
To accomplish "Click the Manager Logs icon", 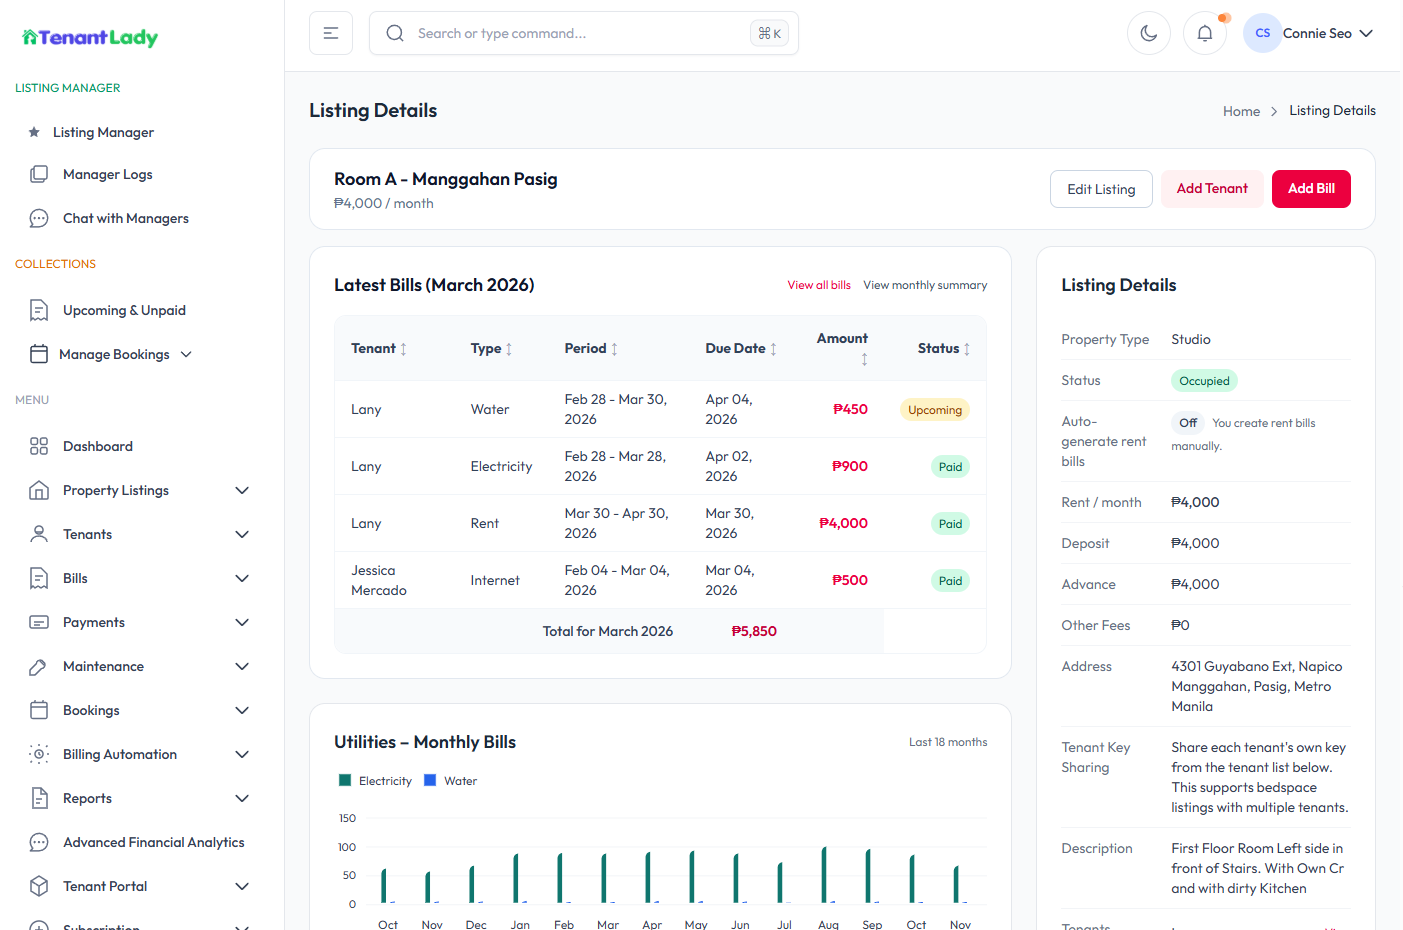I will click(x=39, y=174).
